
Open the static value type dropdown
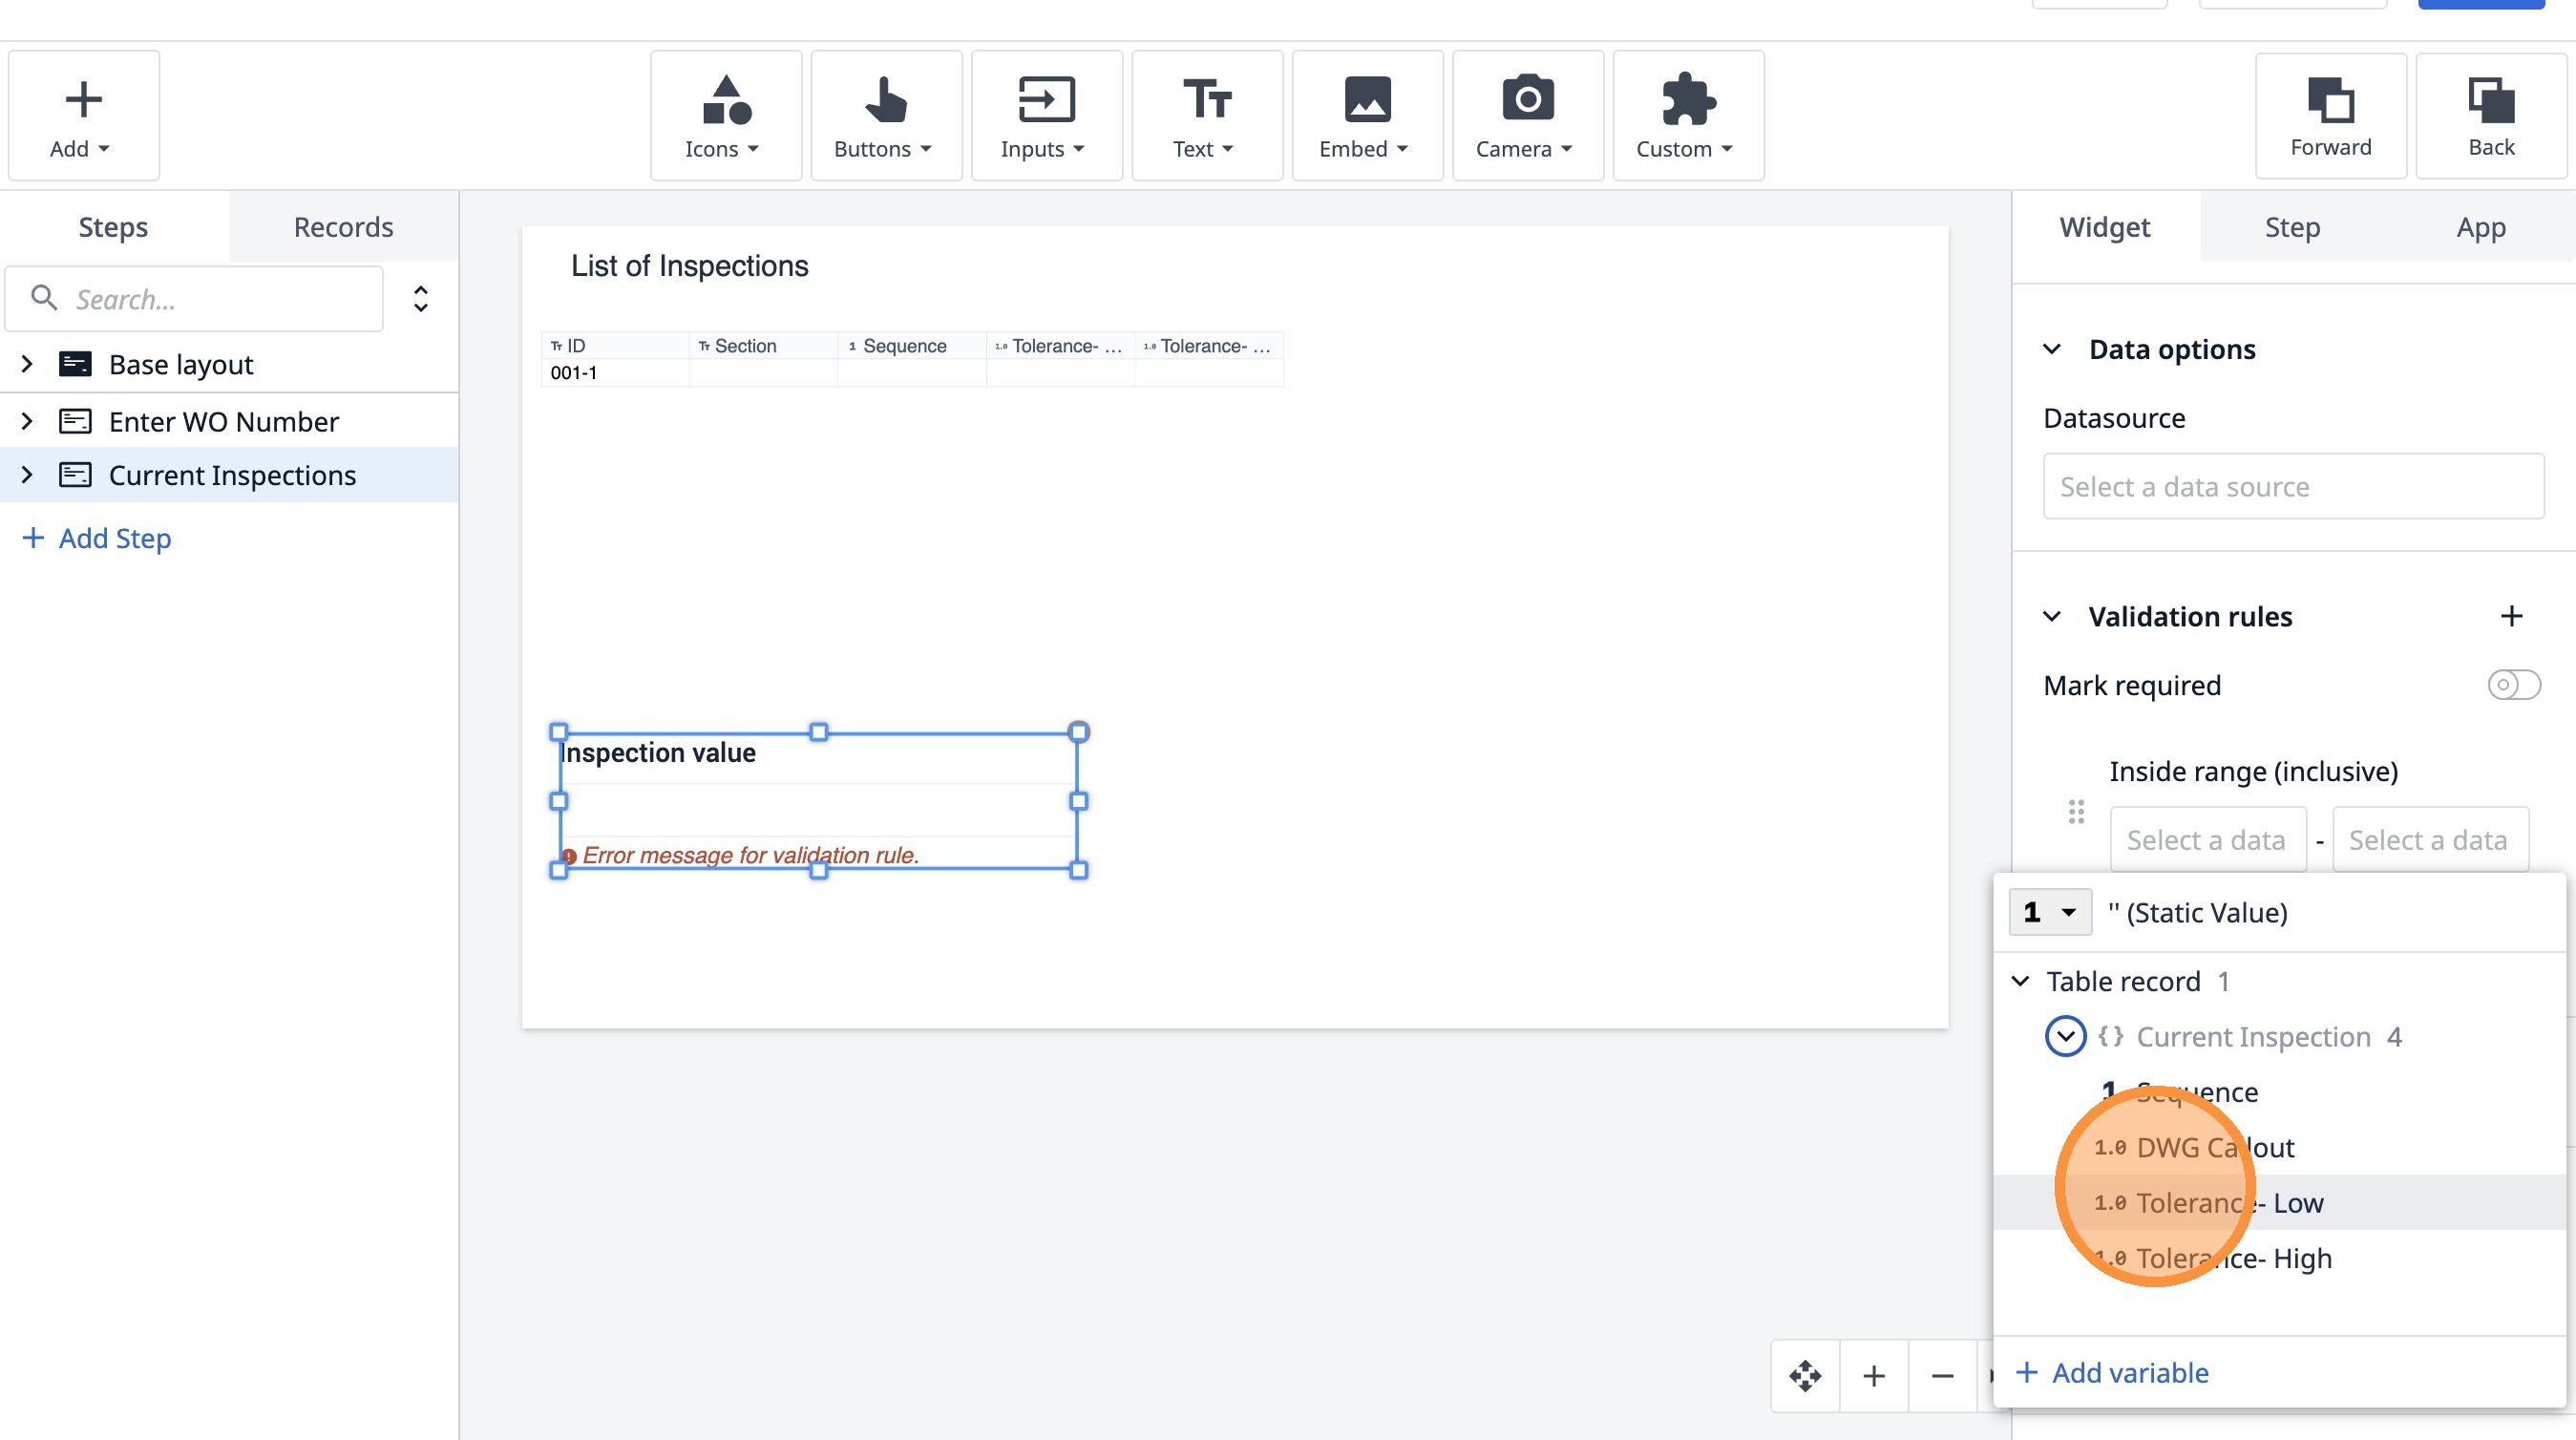tap(2049, 912)
